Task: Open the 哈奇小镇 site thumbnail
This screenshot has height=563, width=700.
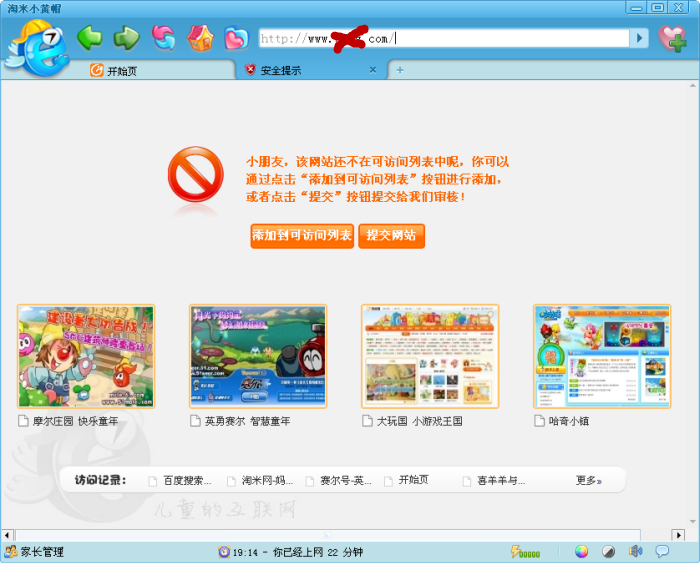Action: click(602, 356)
